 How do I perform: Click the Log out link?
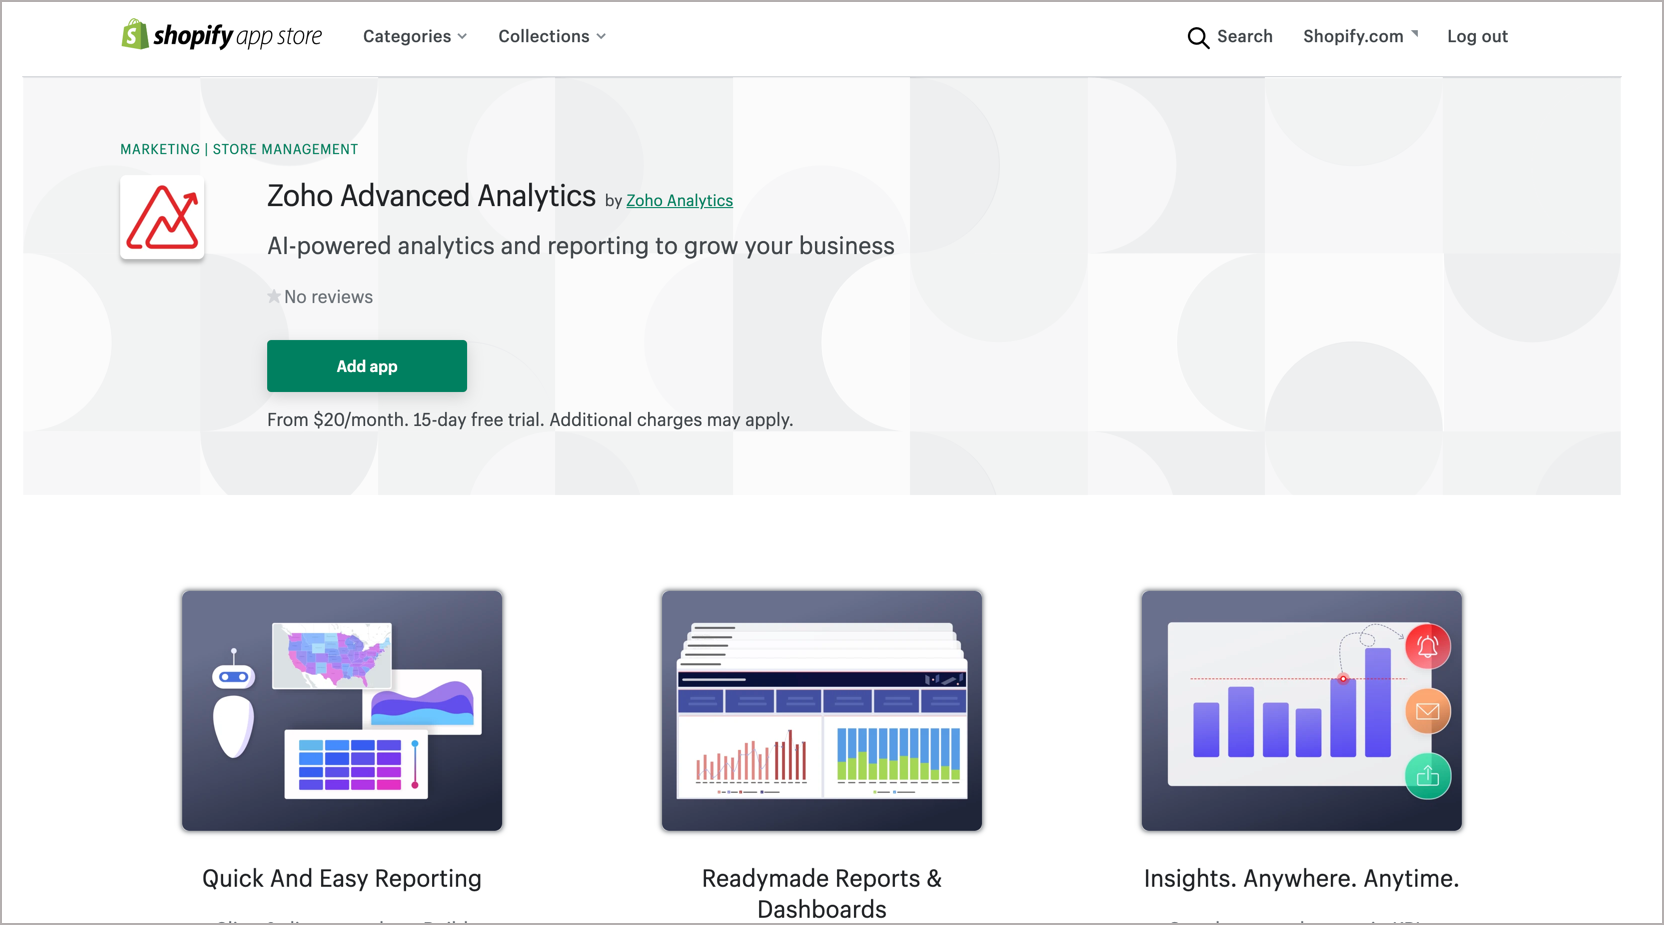click(1477, 37)
